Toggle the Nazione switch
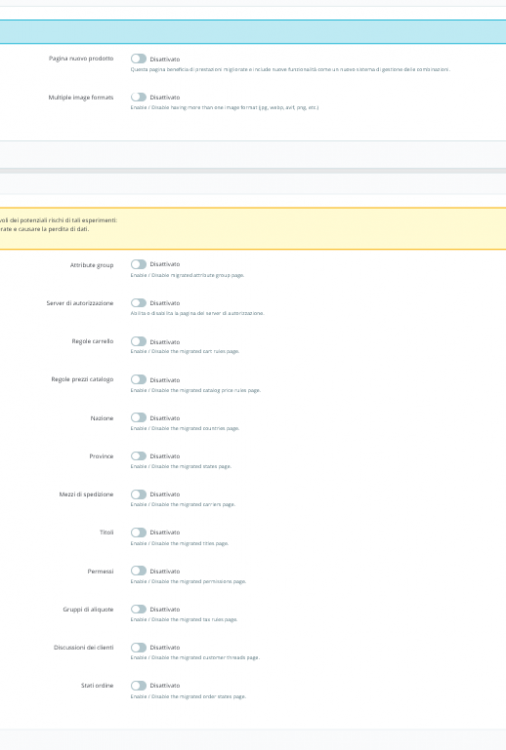Screen dimensions: 506x750 pyautogui.click(x=139, y=418)
